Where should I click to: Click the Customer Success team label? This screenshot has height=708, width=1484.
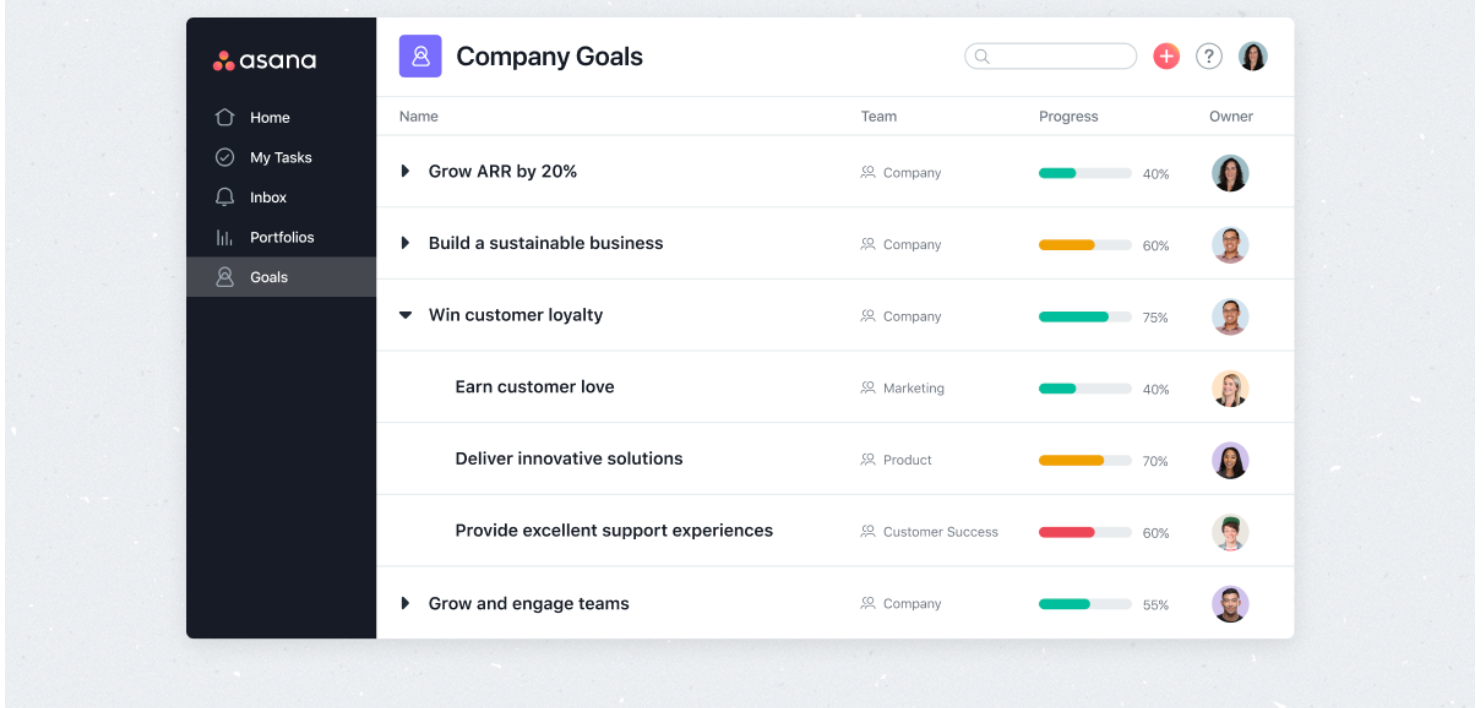(939, 533)
